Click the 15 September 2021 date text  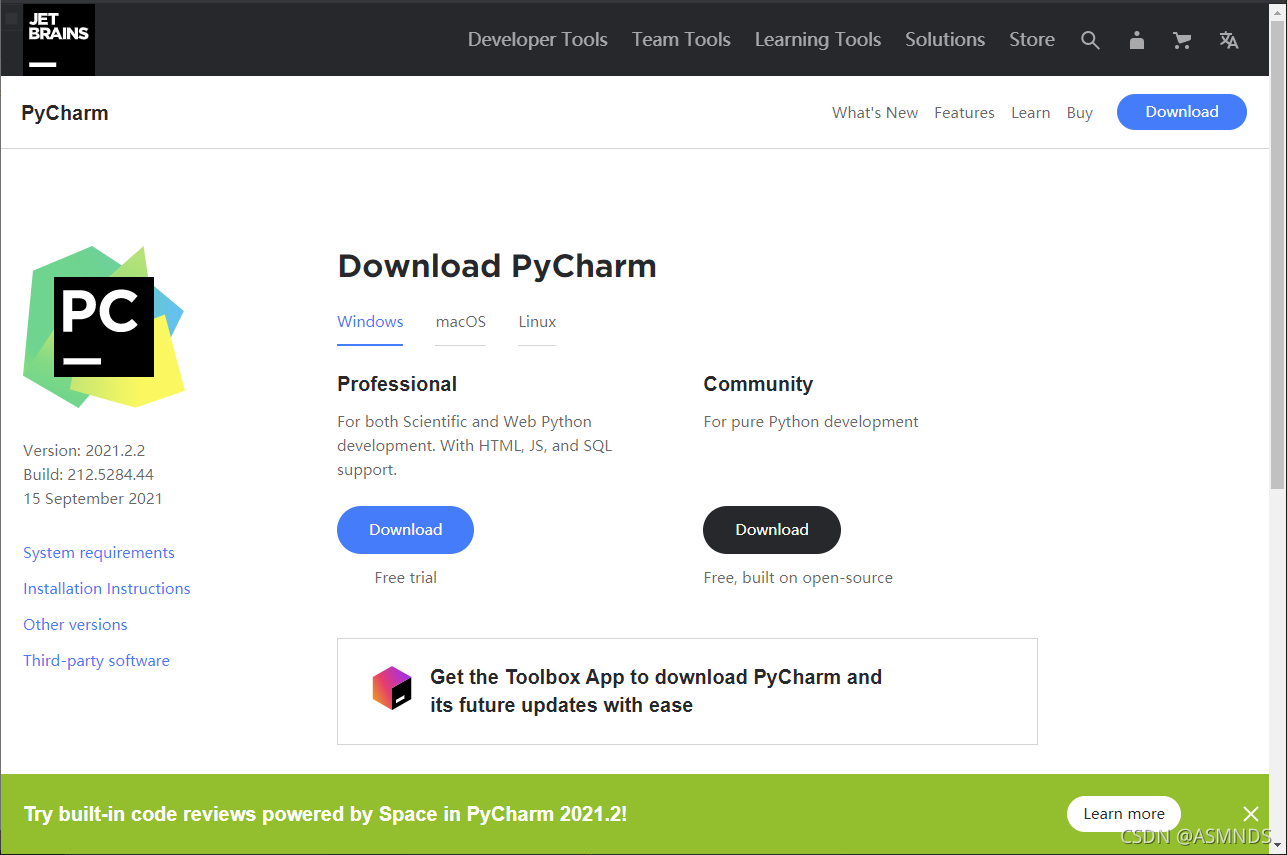pos(93,499)
